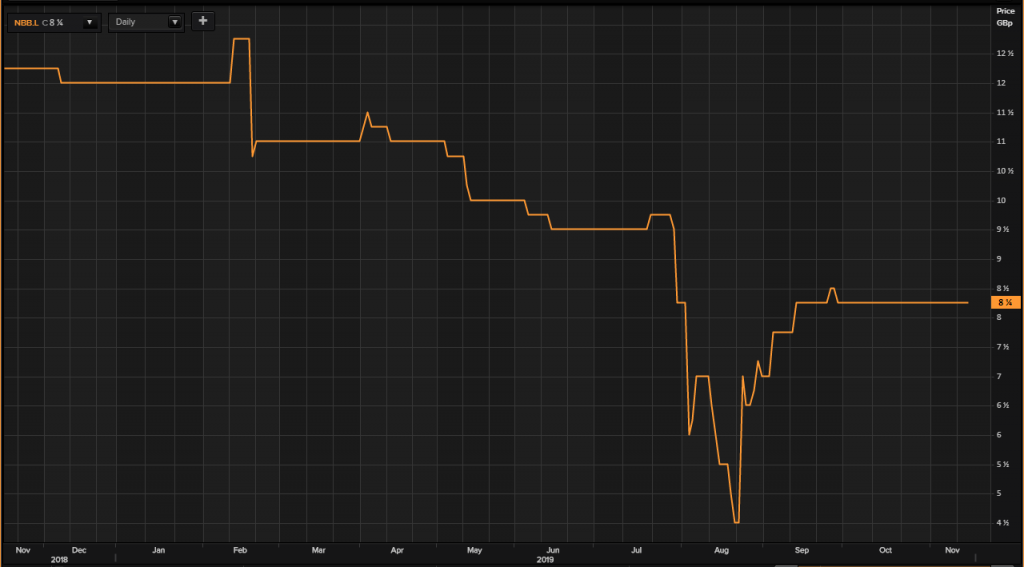Screen dimensions: 1024x567
Task: Click the 10 price axis label
Action: [1000, 201]
